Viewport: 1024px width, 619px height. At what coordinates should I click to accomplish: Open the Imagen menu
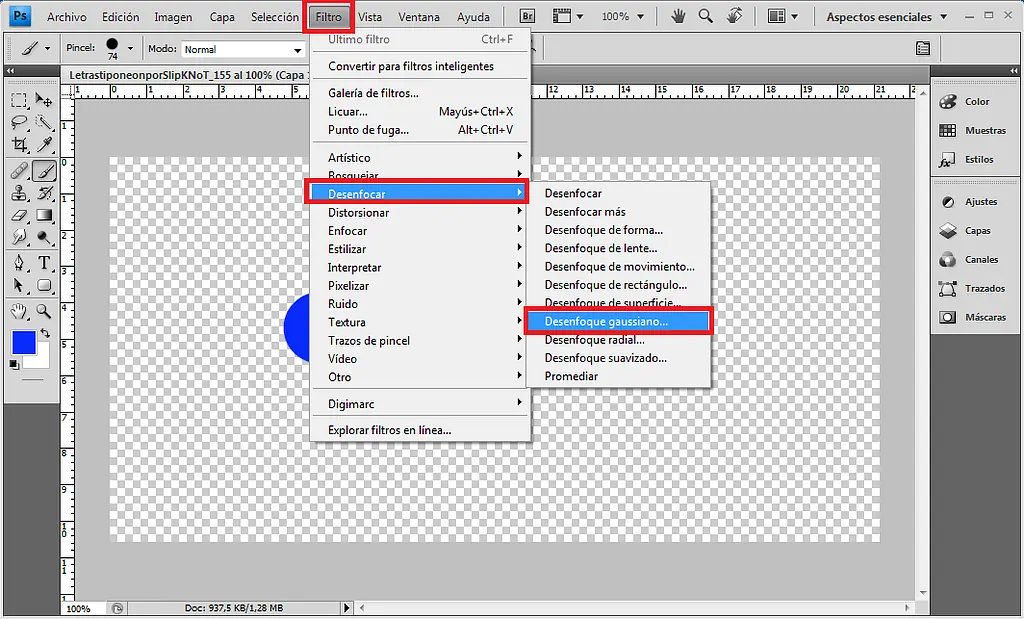(x=173, y=17)
